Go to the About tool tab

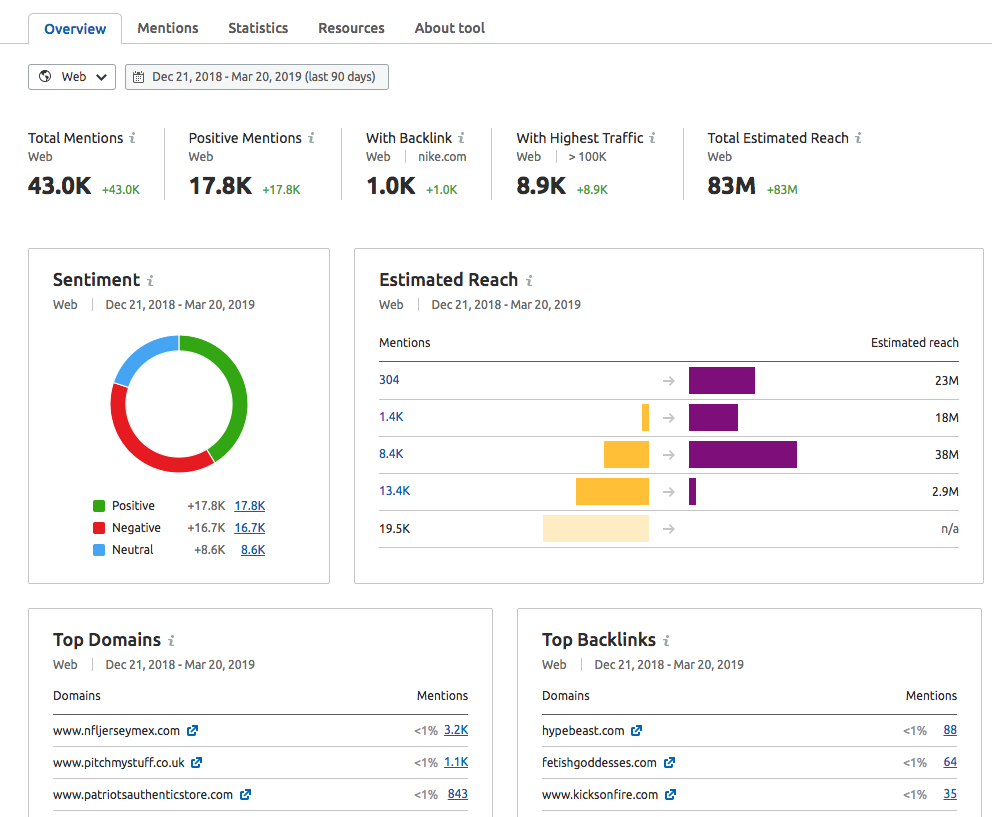click(x=449, y=28)
